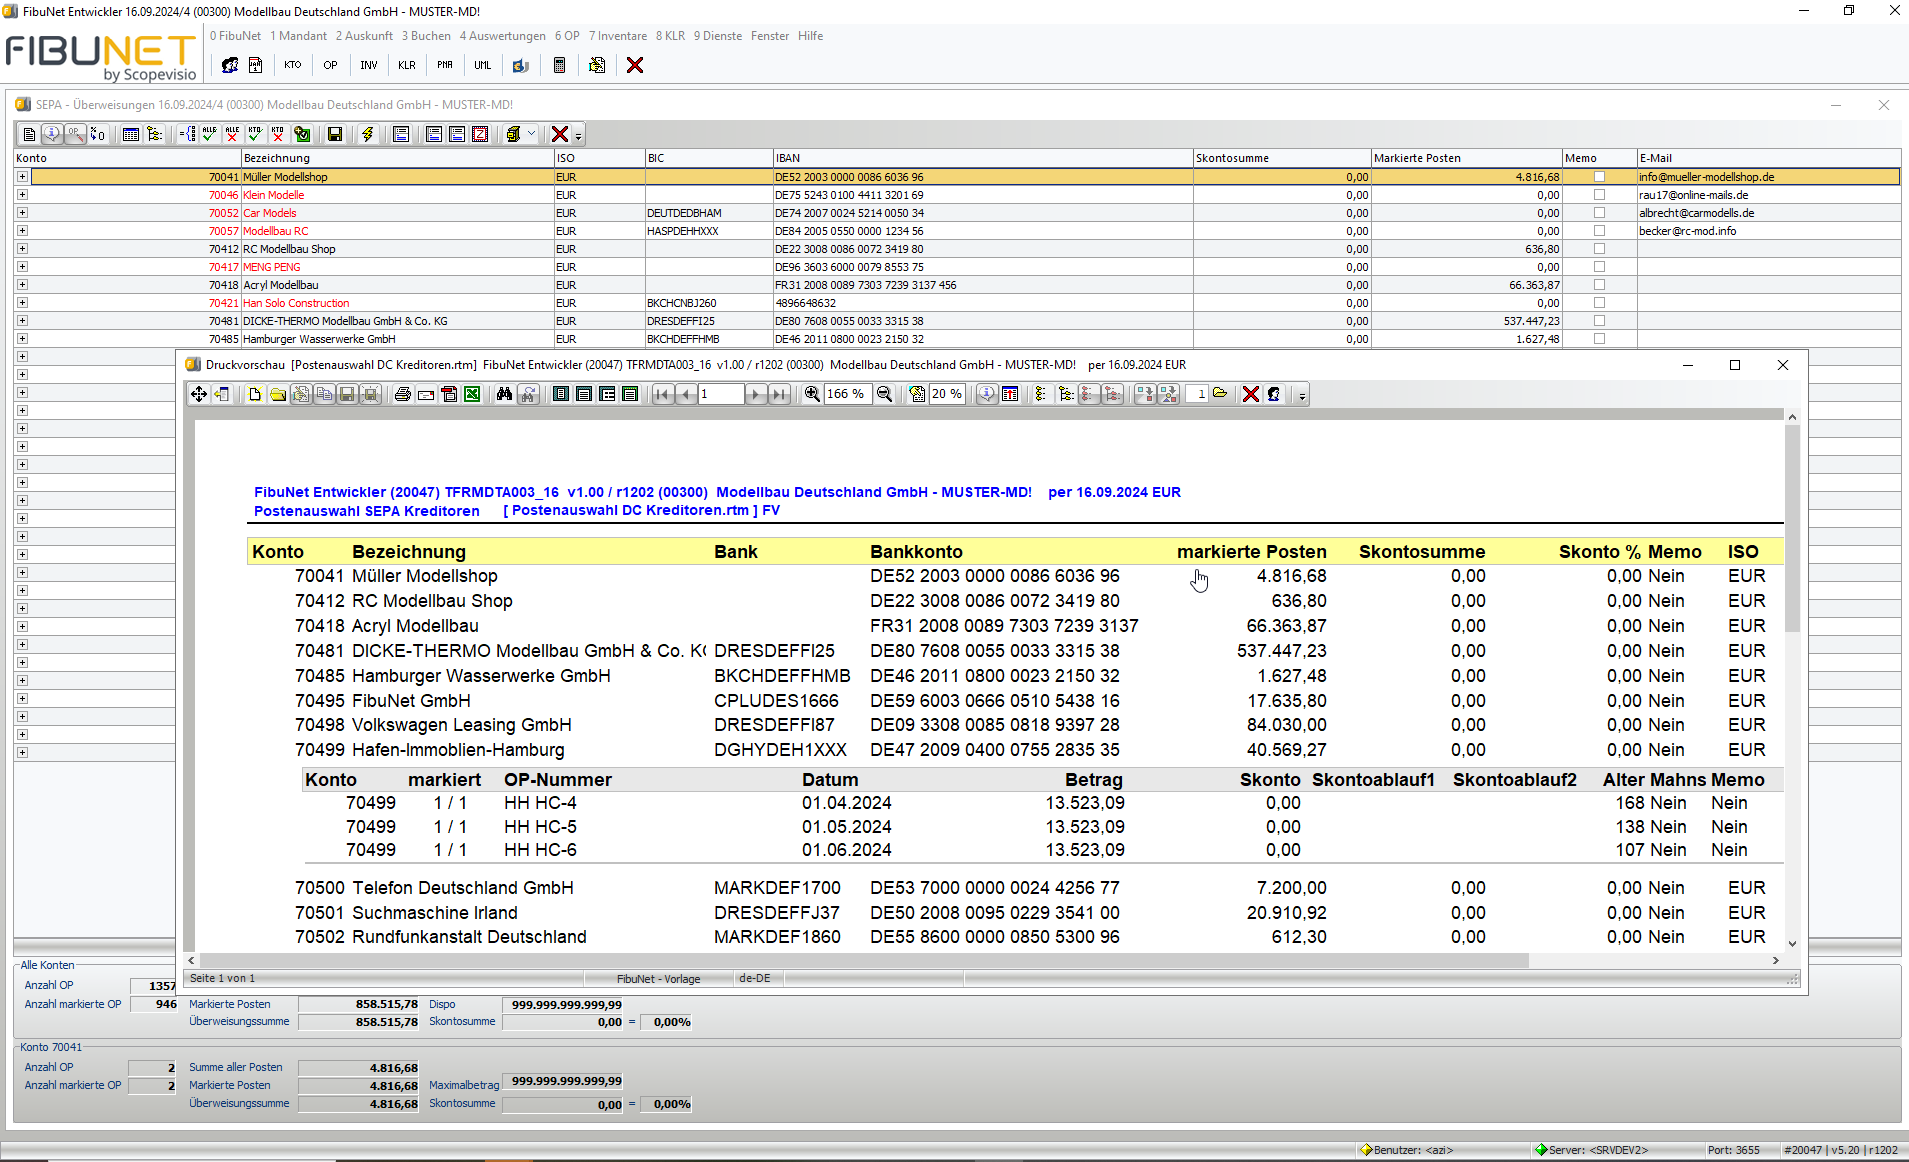Click the calendar date icon in main toolbar
1909x1162 pixels.
256,65
